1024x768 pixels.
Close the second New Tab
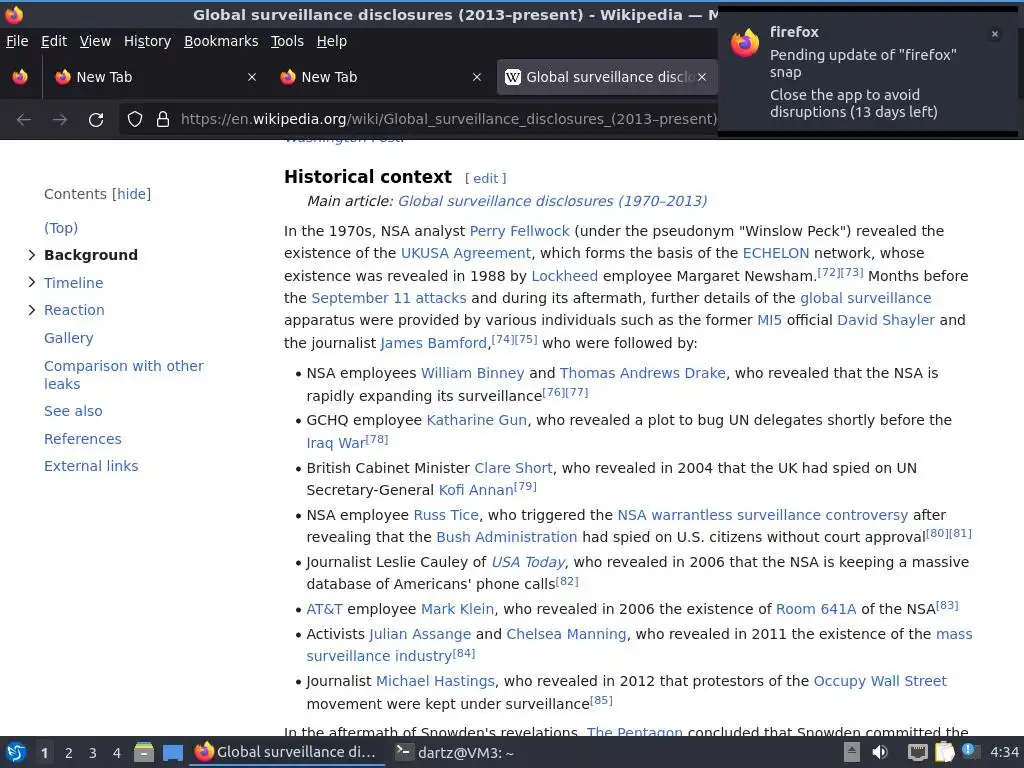pyautogui.click(x=477, y=77)
